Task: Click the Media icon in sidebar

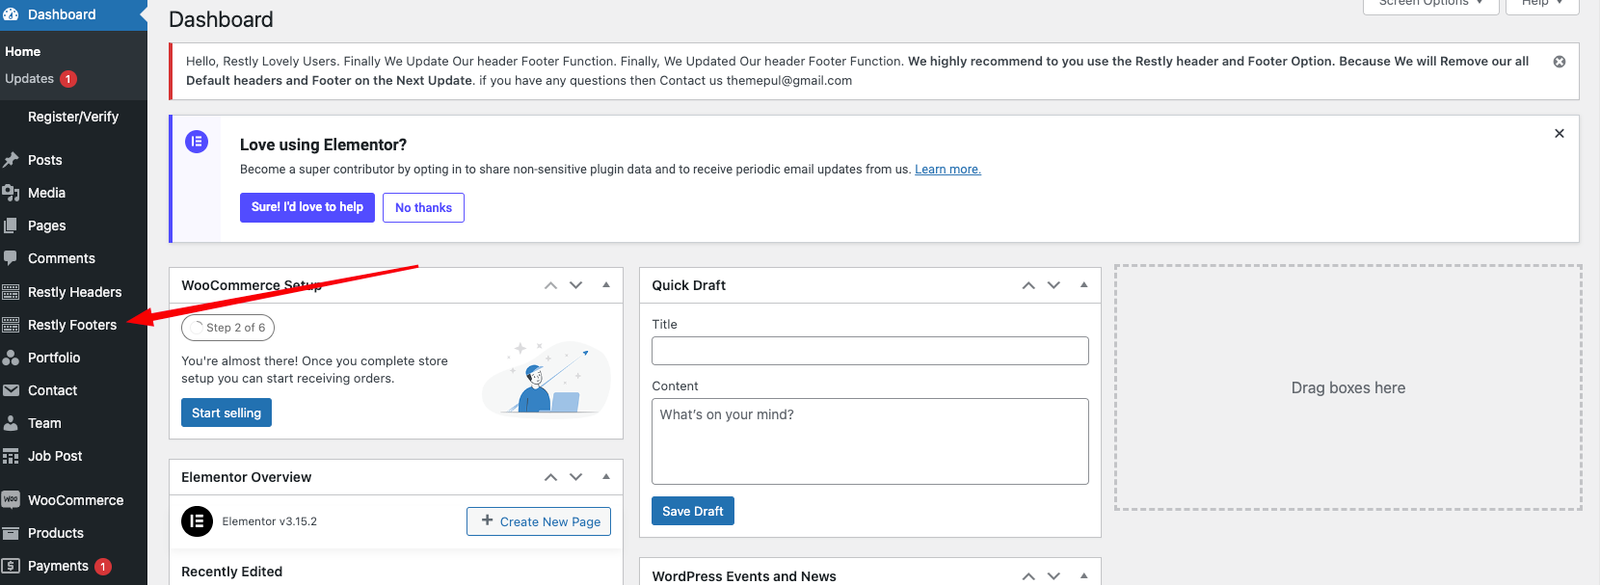Action: click(x=11, y=193)
